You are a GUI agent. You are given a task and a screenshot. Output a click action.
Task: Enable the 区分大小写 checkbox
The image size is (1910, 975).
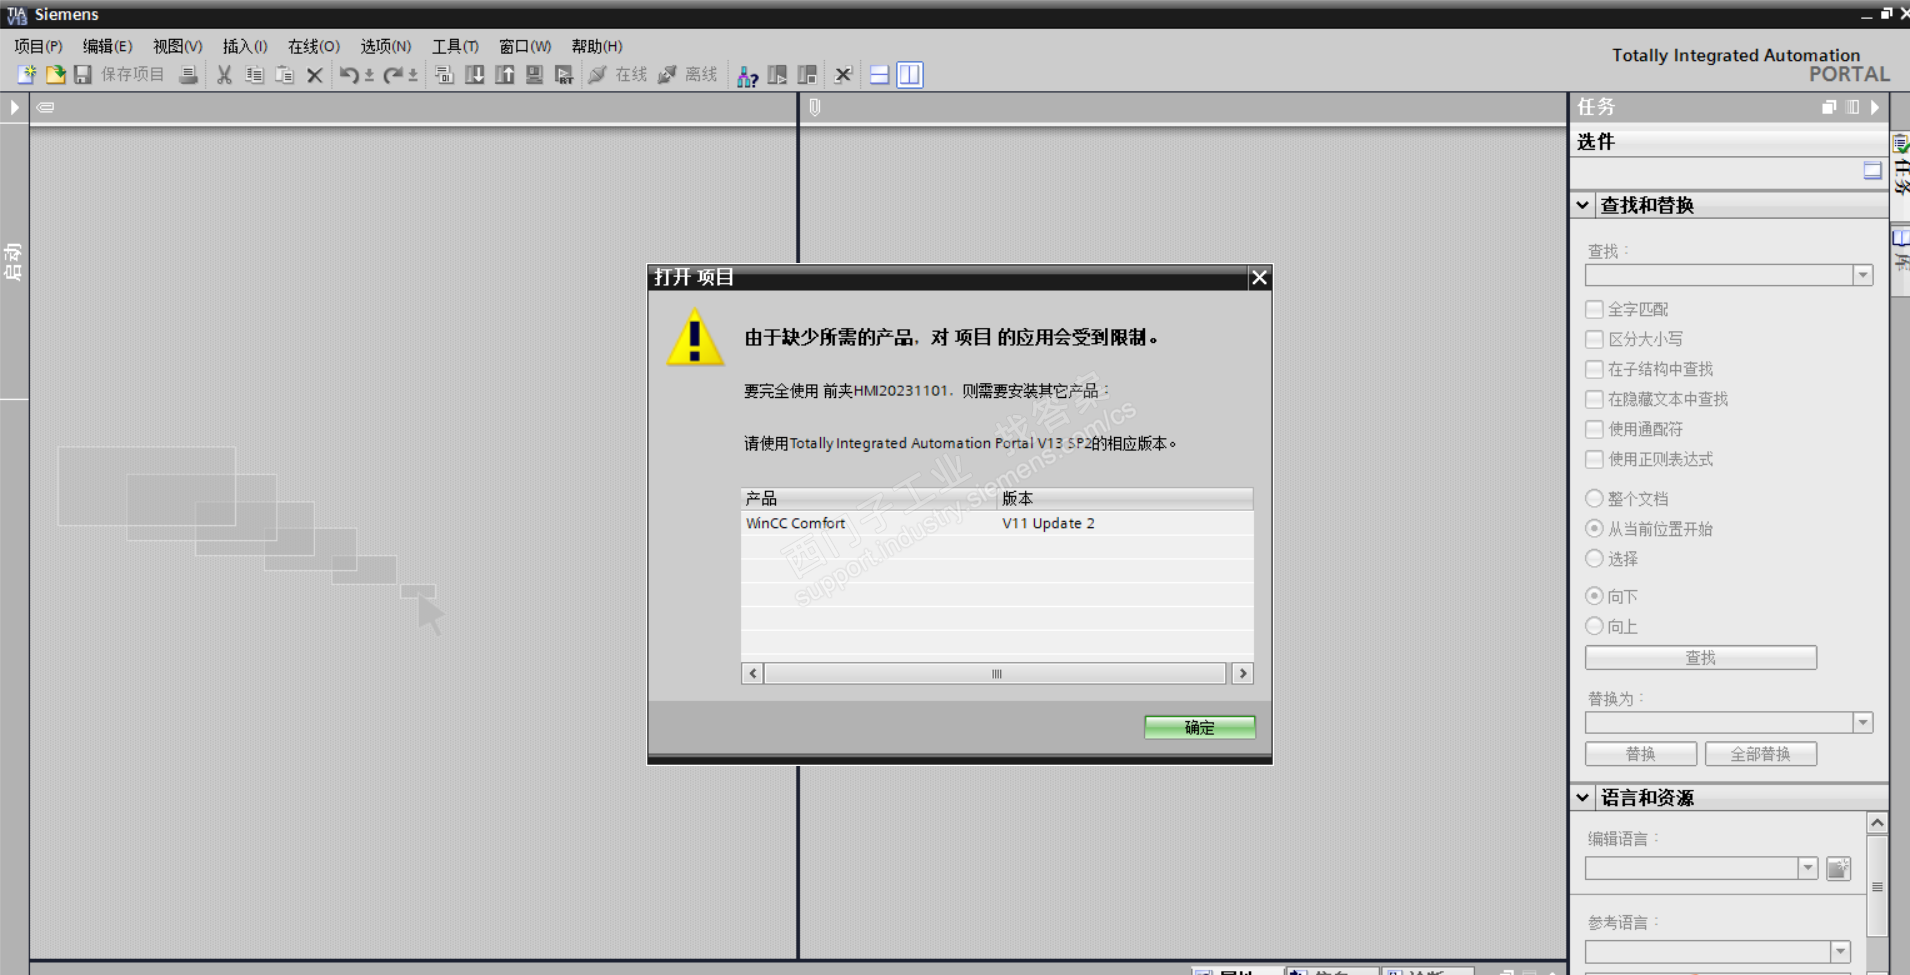(1595, 340)
